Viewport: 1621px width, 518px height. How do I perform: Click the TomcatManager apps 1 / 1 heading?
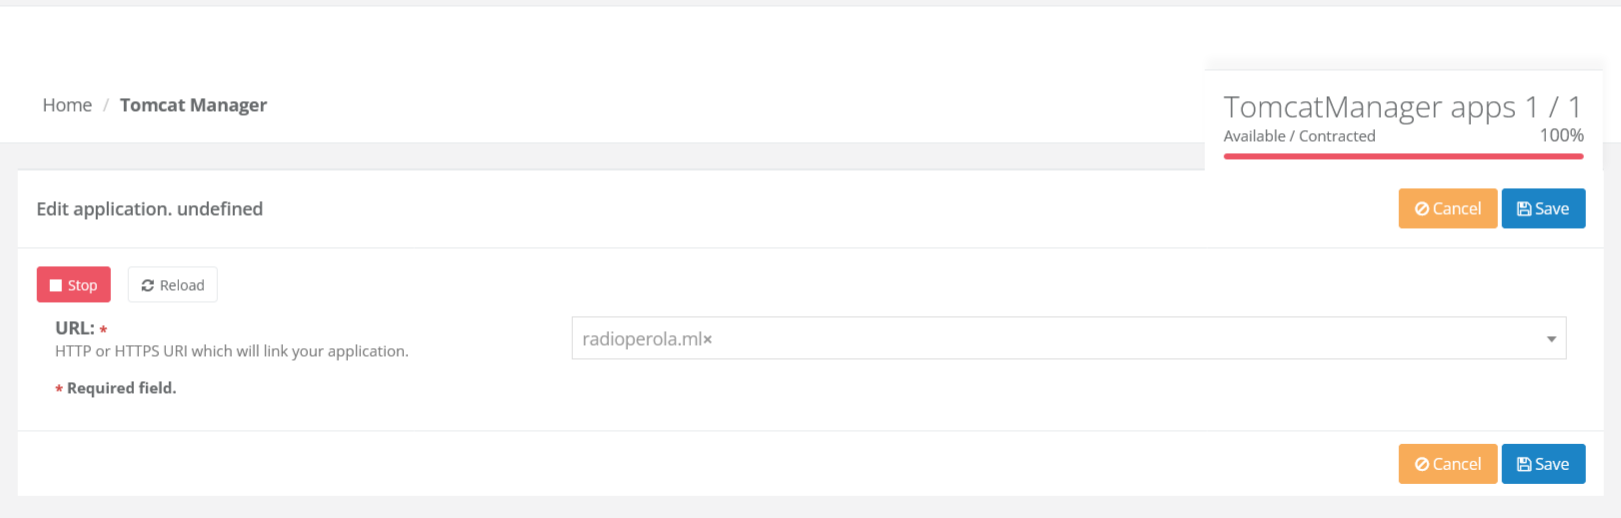coord(1403,106)
